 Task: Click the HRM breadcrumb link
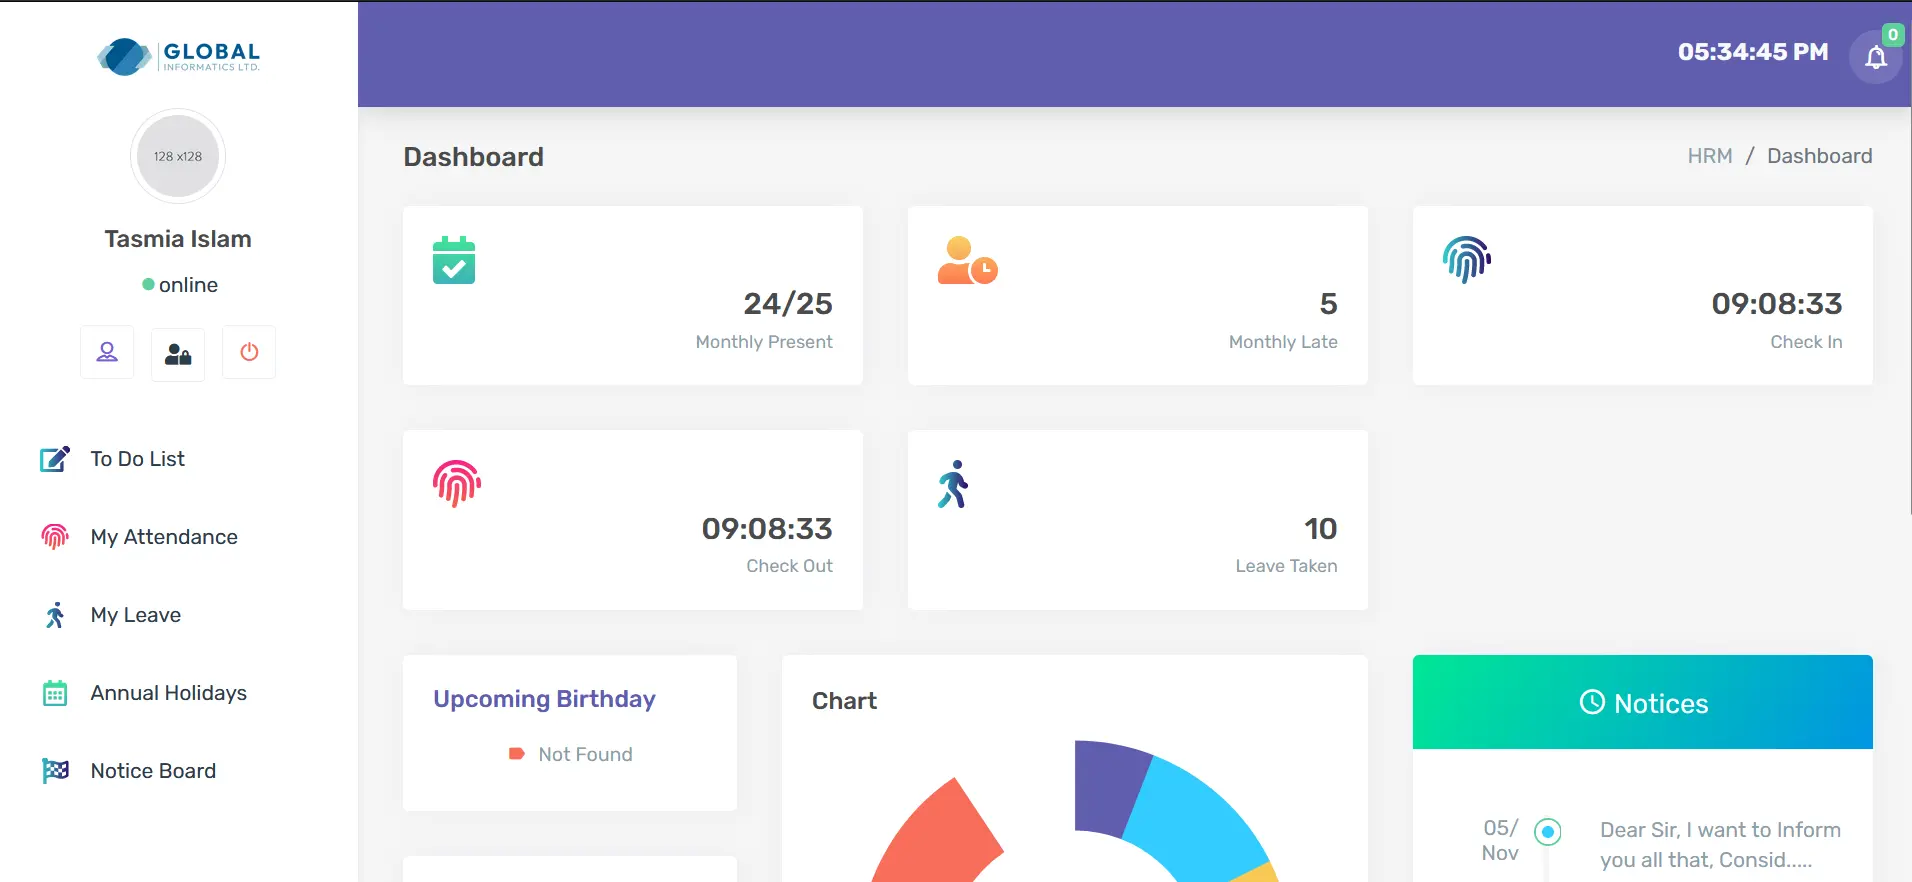(x=1709, y=156)
